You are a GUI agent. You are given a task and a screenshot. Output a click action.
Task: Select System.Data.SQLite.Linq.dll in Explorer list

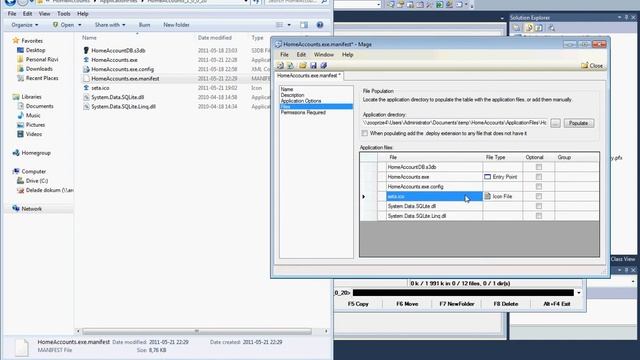[123, 107]
